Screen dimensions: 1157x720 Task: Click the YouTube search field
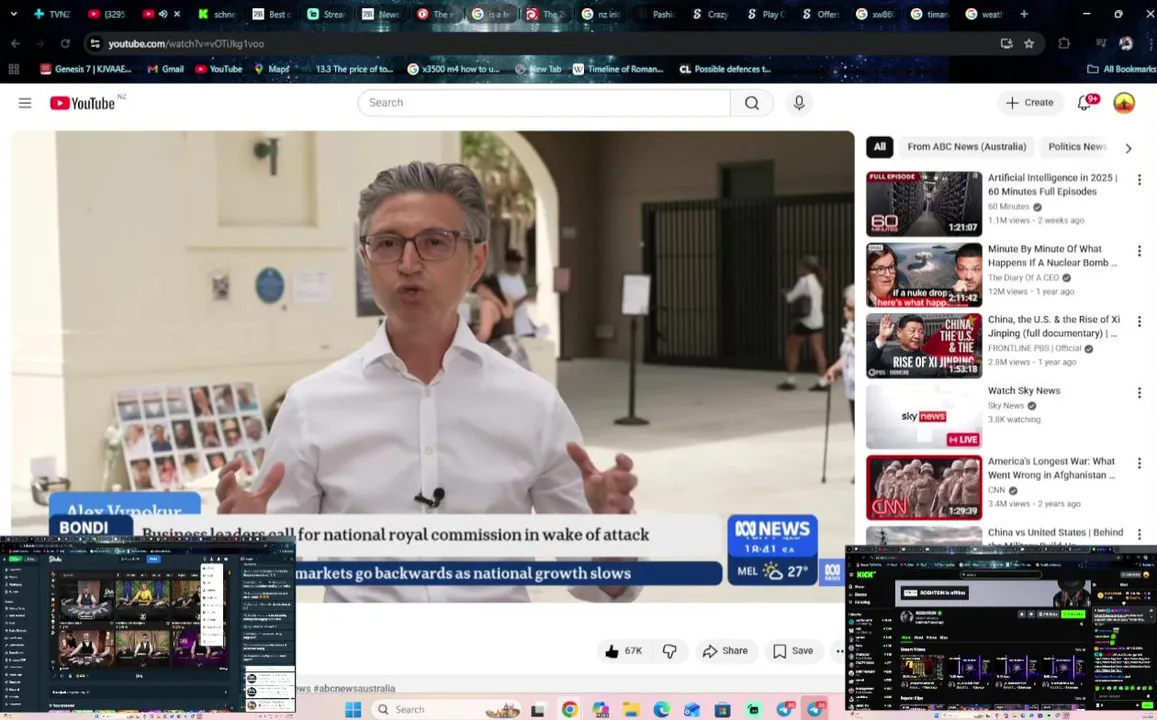pos(544,103)
